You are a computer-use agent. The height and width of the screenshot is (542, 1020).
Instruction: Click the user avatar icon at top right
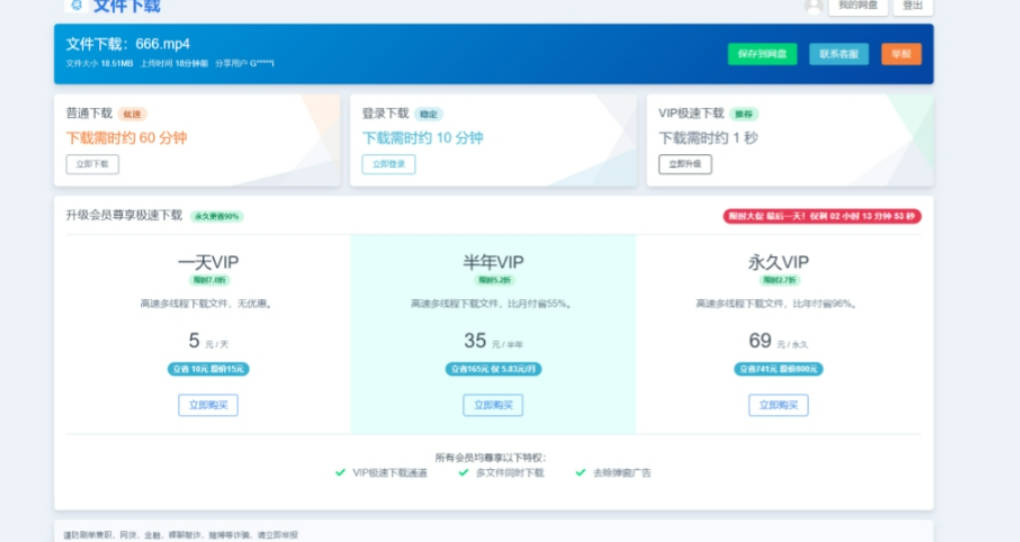click(814, 6)
